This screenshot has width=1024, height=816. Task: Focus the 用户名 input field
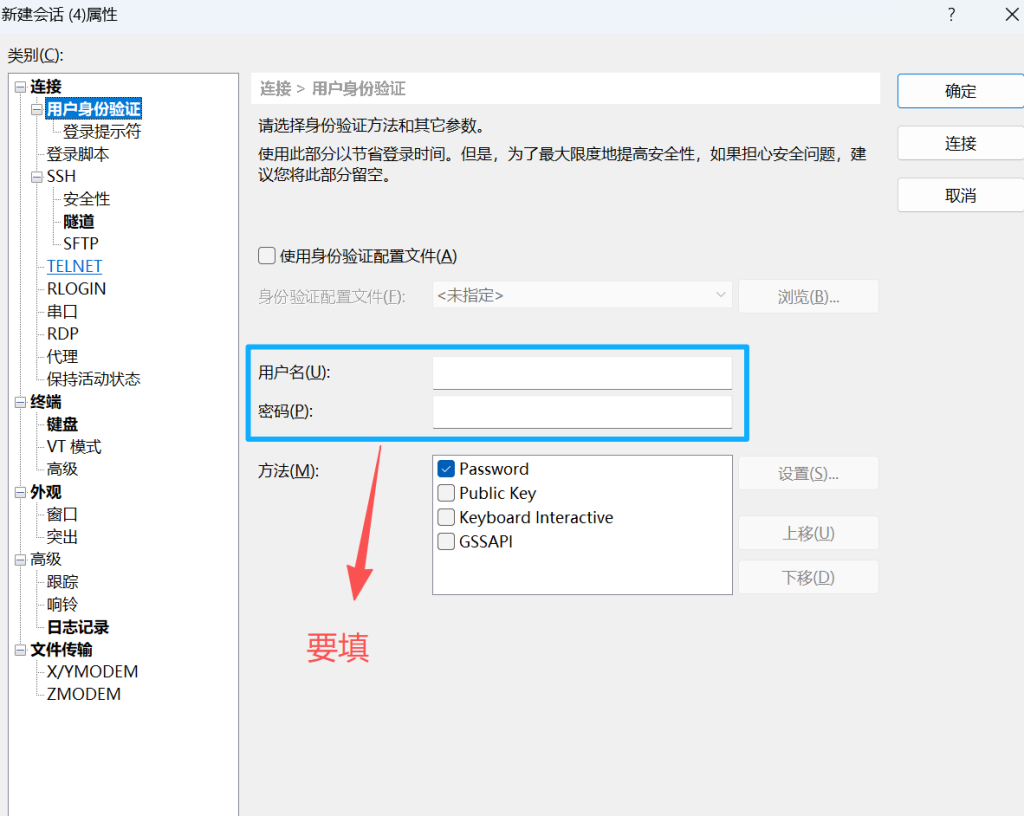tap(582, 373)
